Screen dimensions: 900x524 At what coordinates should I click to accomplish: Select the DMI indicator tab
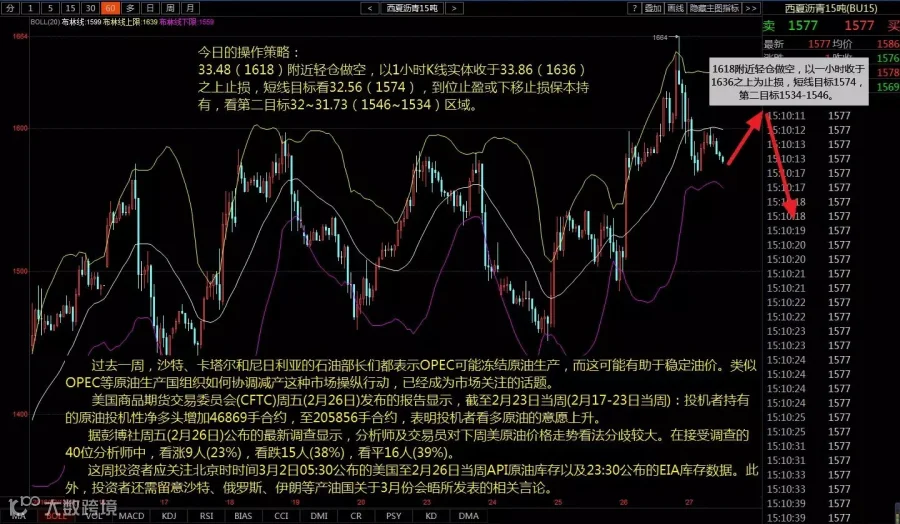319,515
